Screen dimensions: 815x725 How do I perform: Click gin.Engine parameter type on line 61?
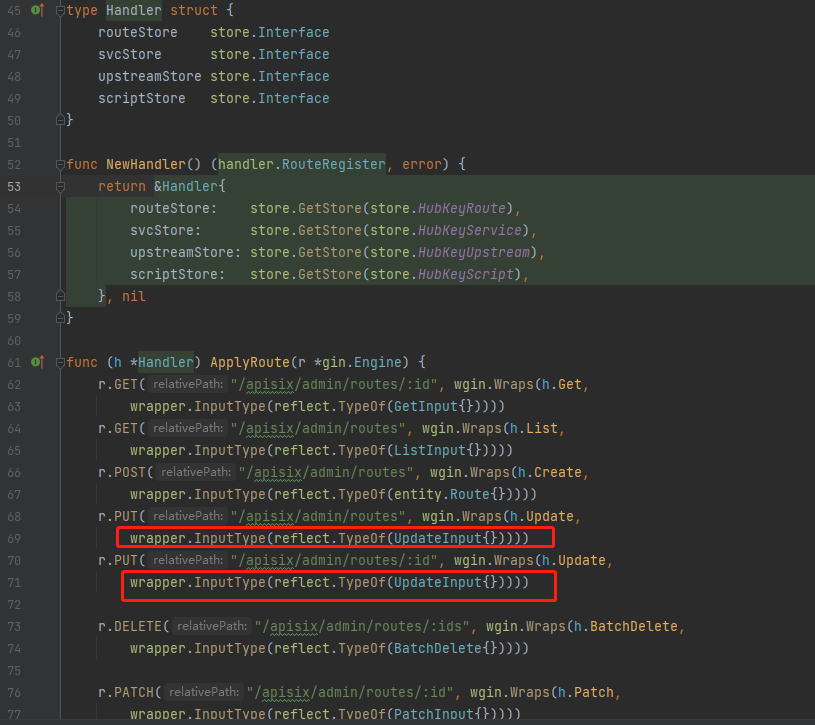[x=362, y=362]
